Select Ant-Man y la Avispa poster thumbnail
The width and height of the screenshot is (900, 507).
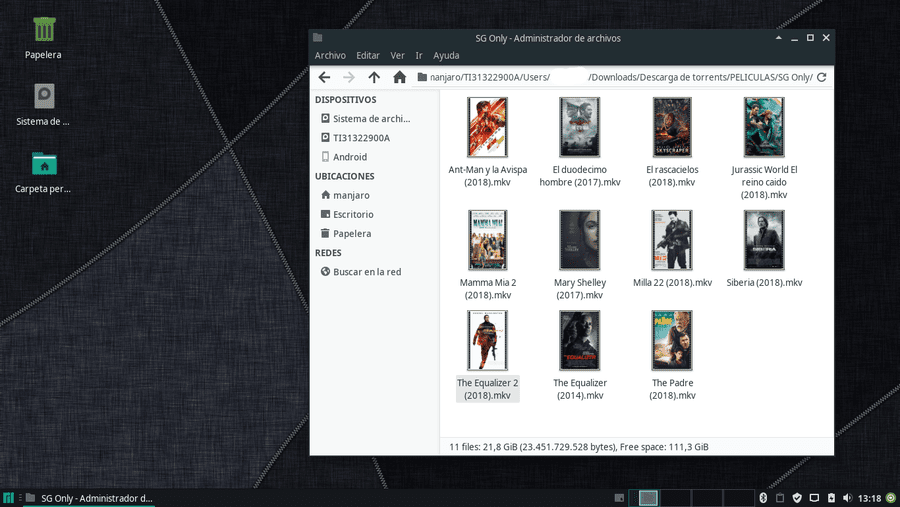click(487, 127)
